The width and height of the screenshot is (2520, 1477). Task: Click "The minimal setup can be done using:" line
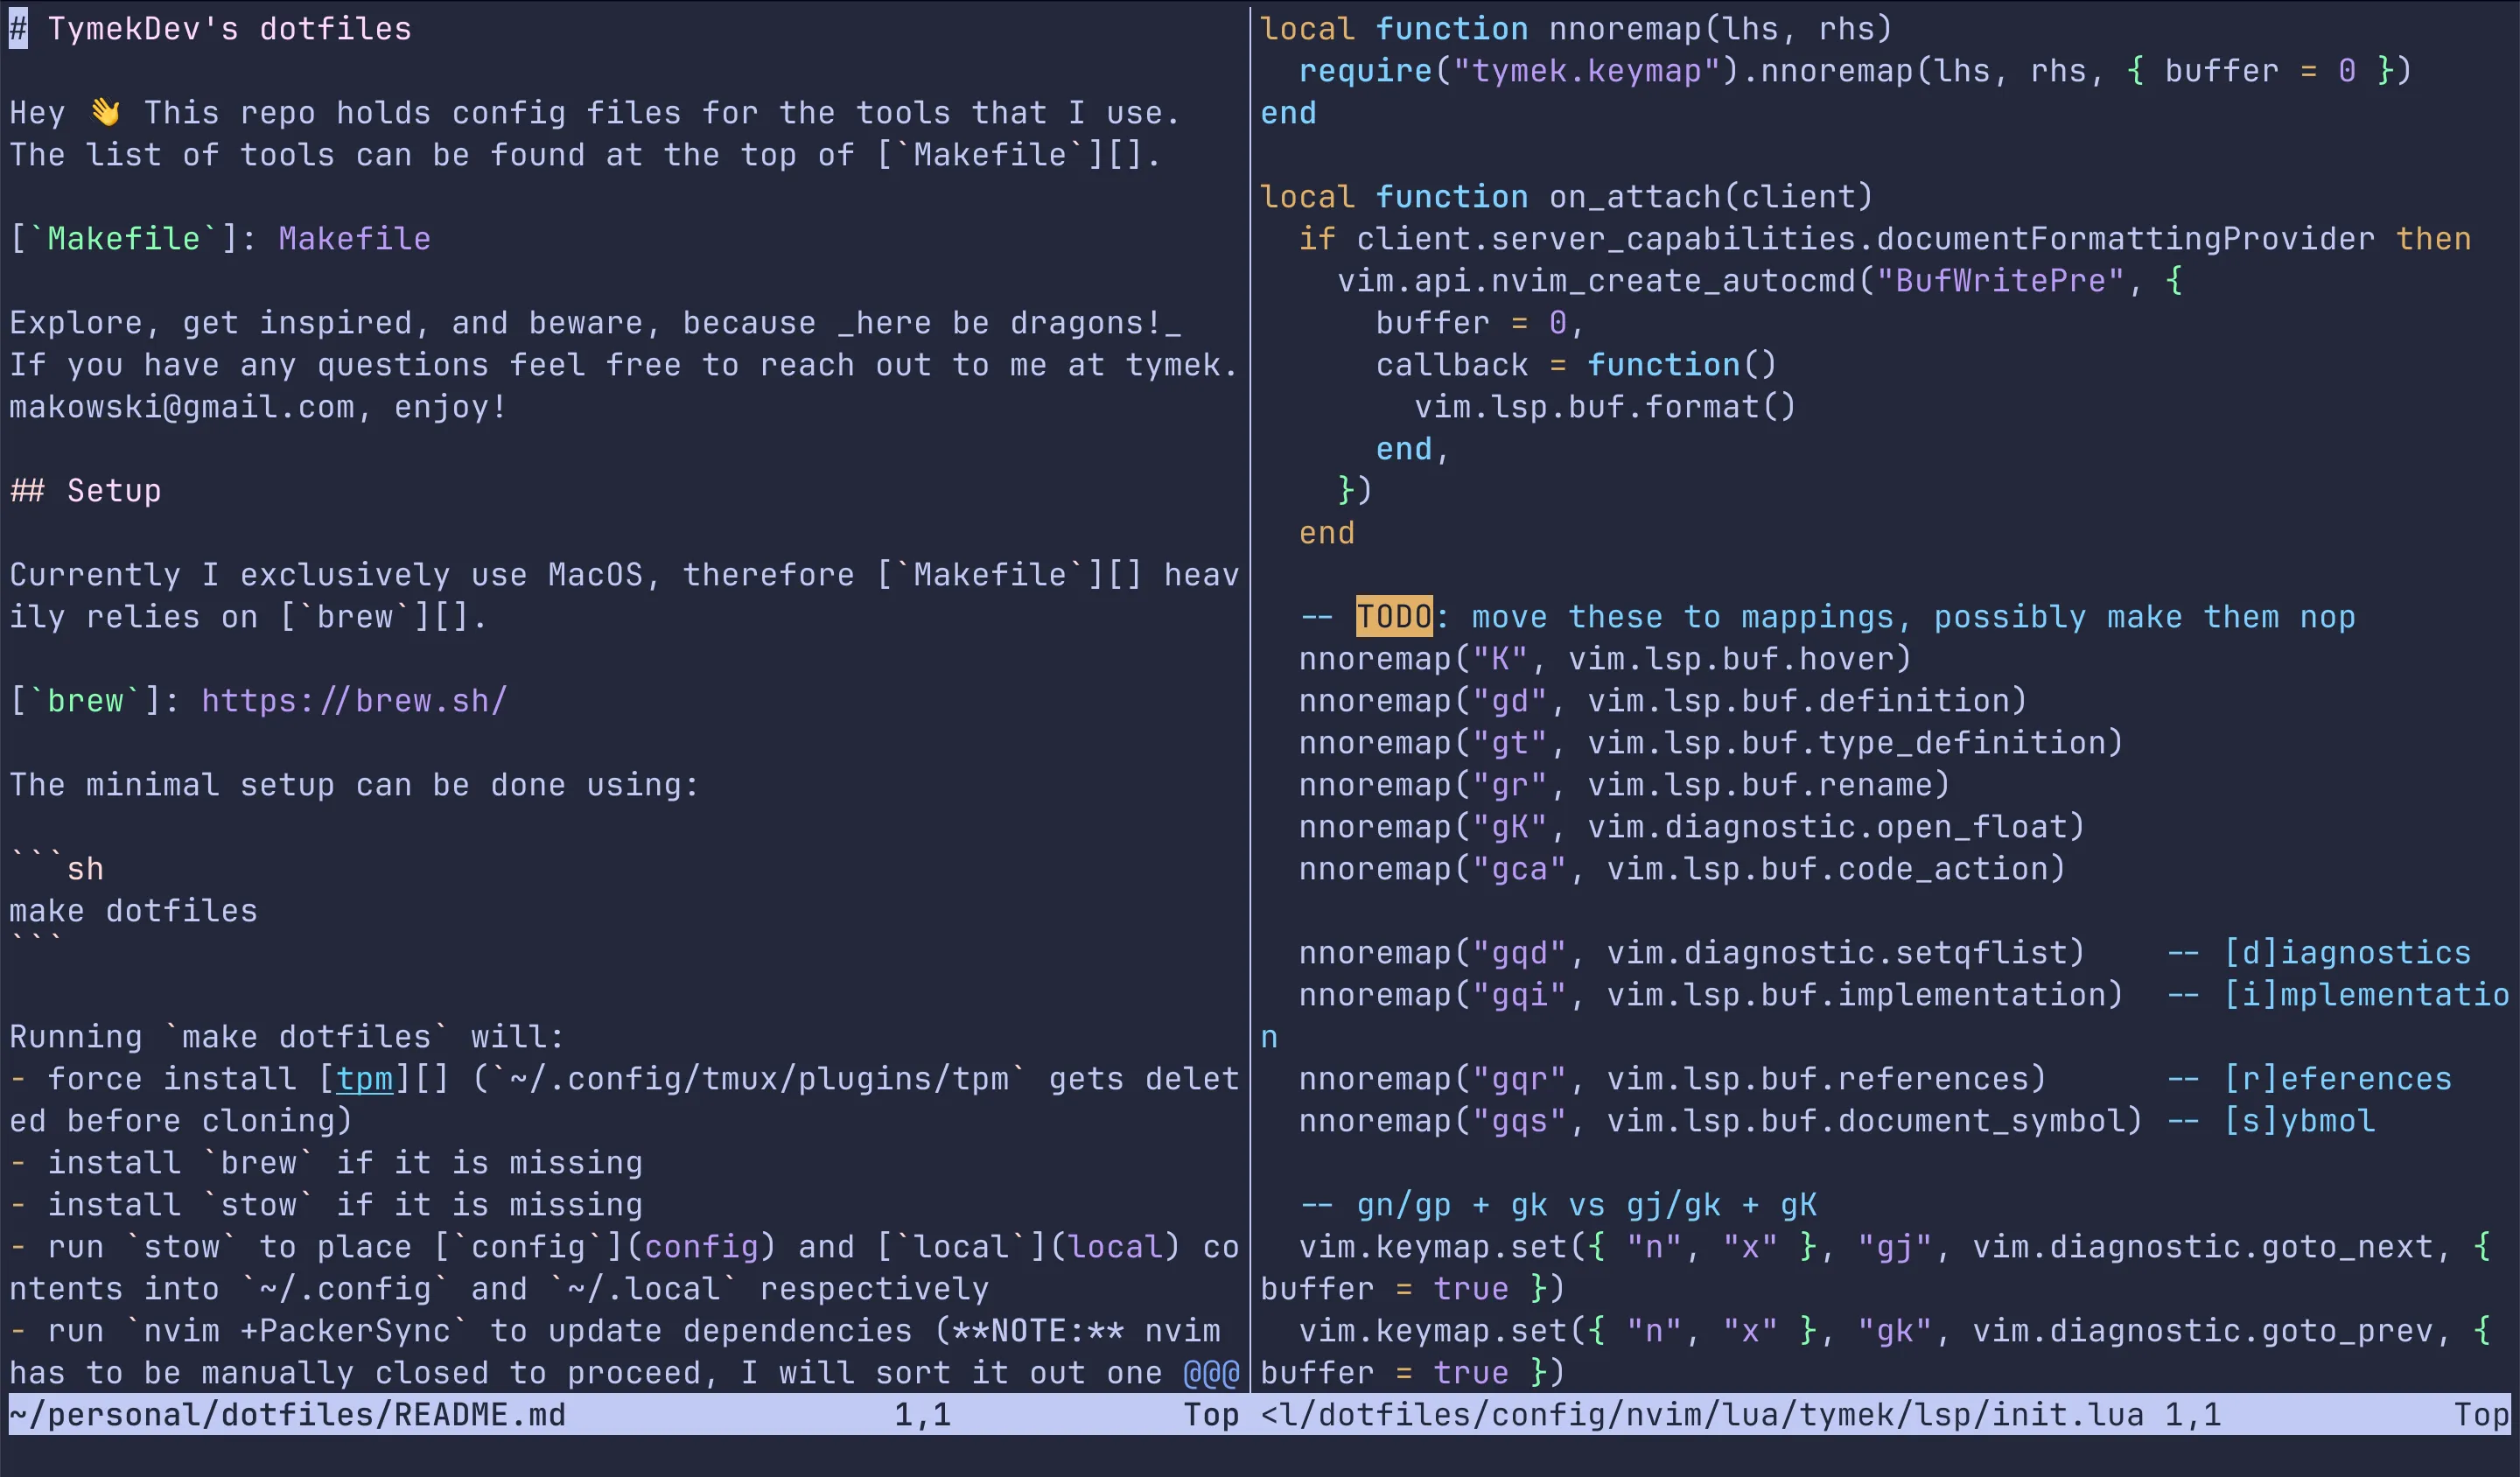pyautogui.click(x=354, y=784)
